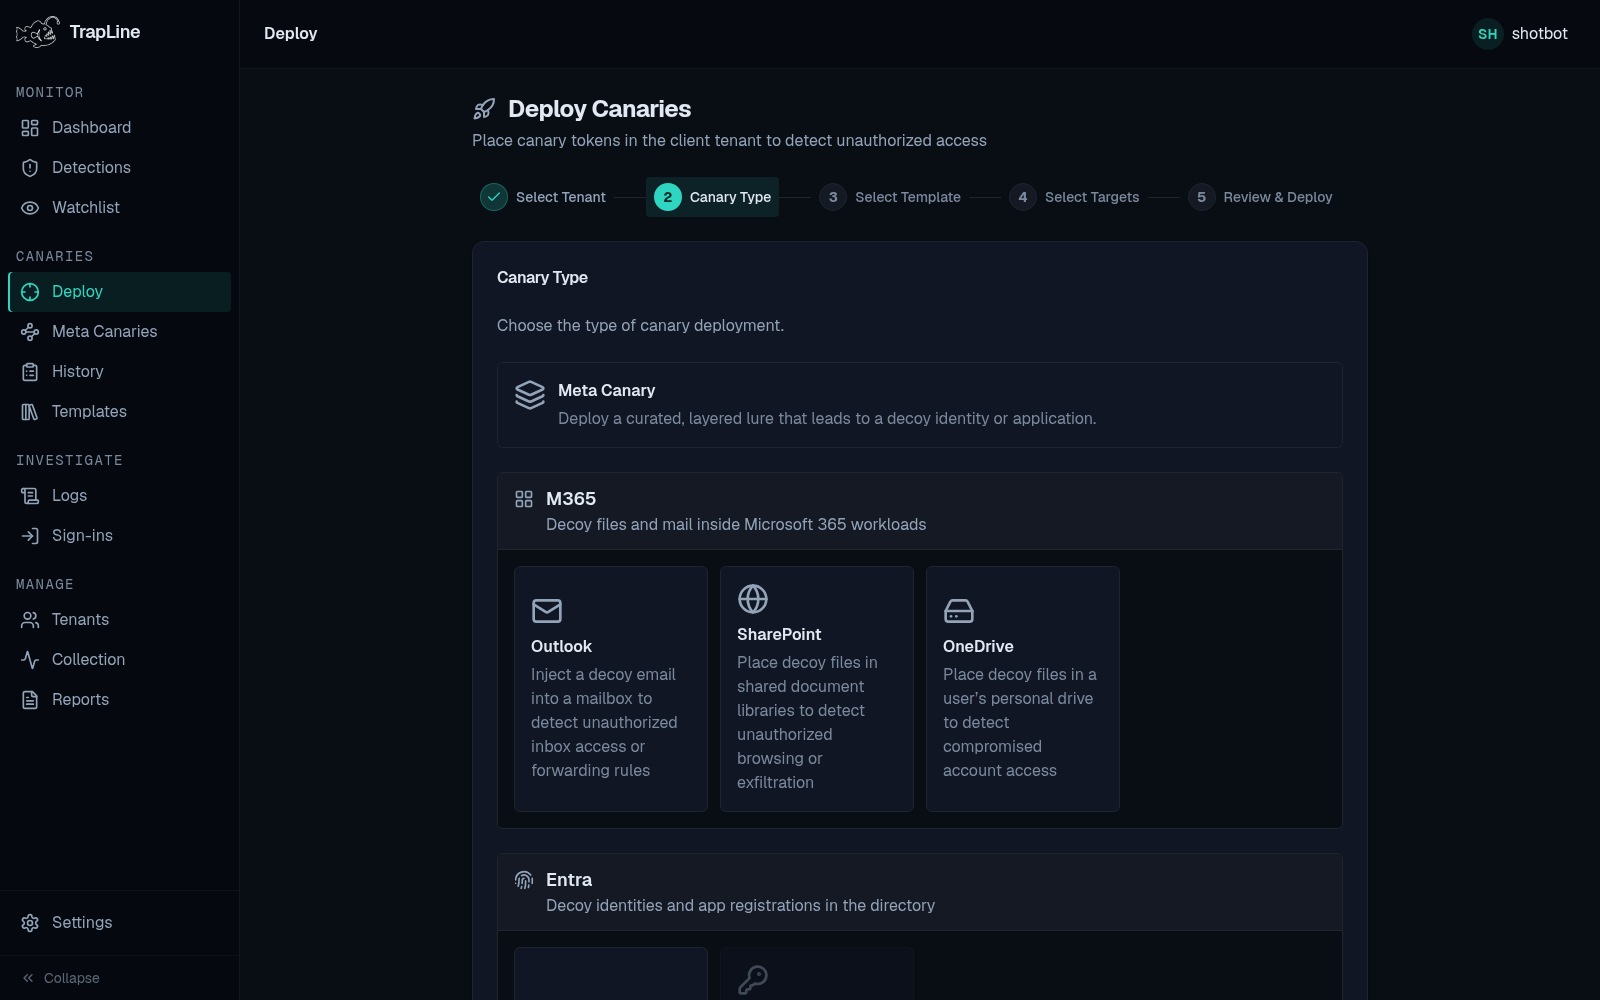Open Sign-ins in the sidebar
The height and width of the screenshot is (1000, 1600).
point(120,536)
